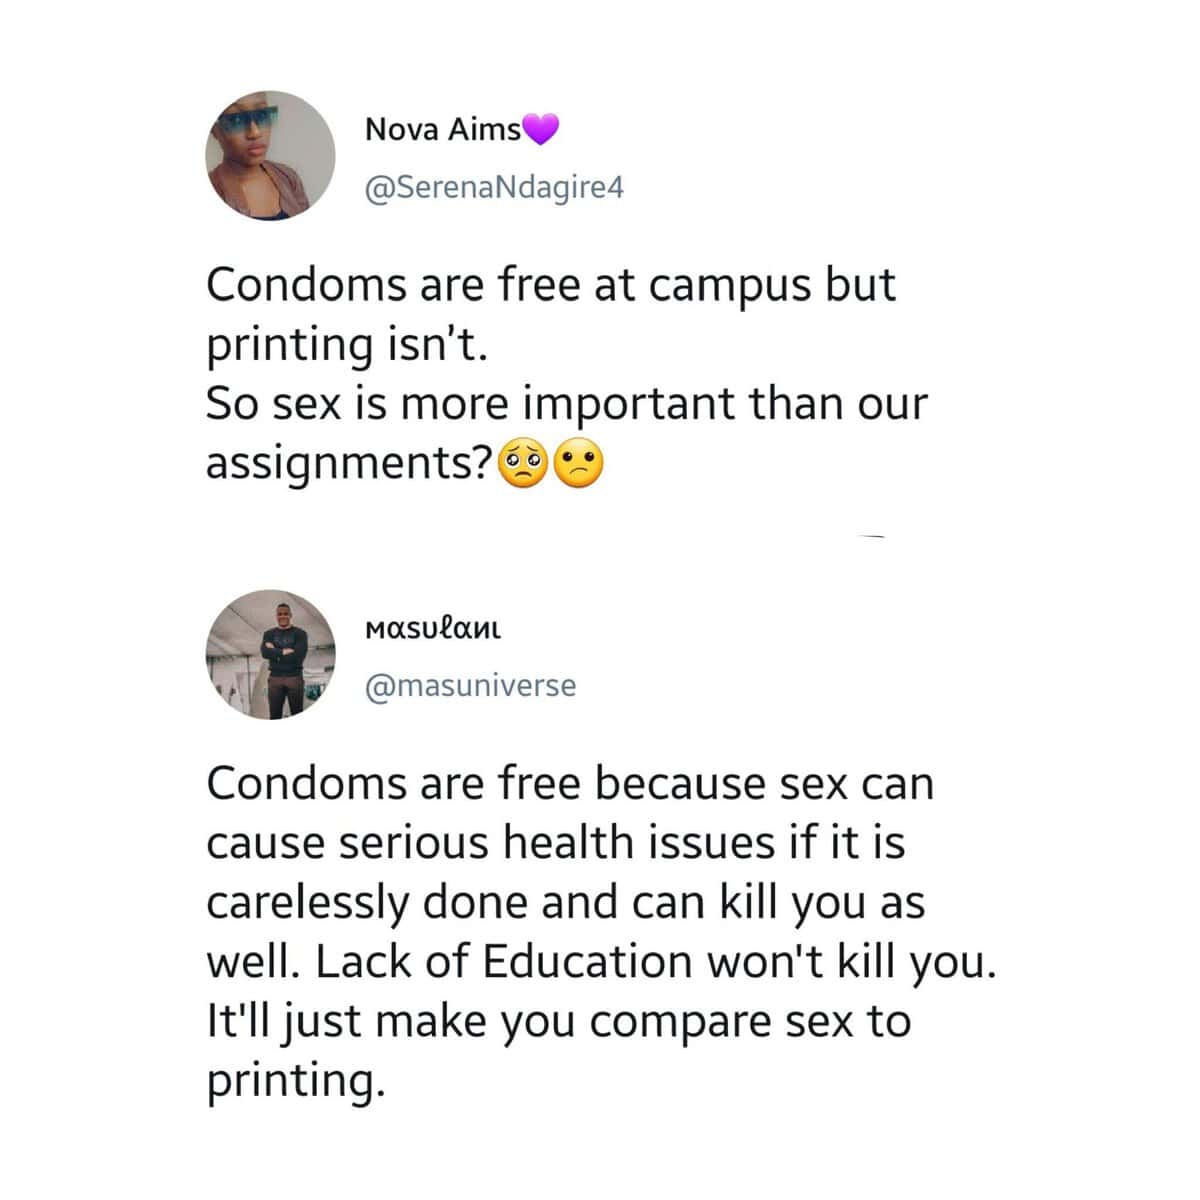Click the line "Condoms are free because sex can"
This screenshot has width=1200, height=1200.
point(569,783)
